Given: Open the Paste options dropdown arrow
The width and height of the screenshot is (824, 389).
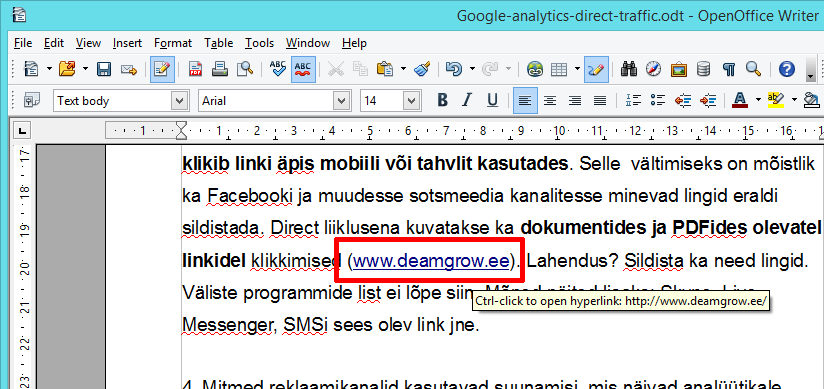Looking at the screenshot, I should [403, 69].
